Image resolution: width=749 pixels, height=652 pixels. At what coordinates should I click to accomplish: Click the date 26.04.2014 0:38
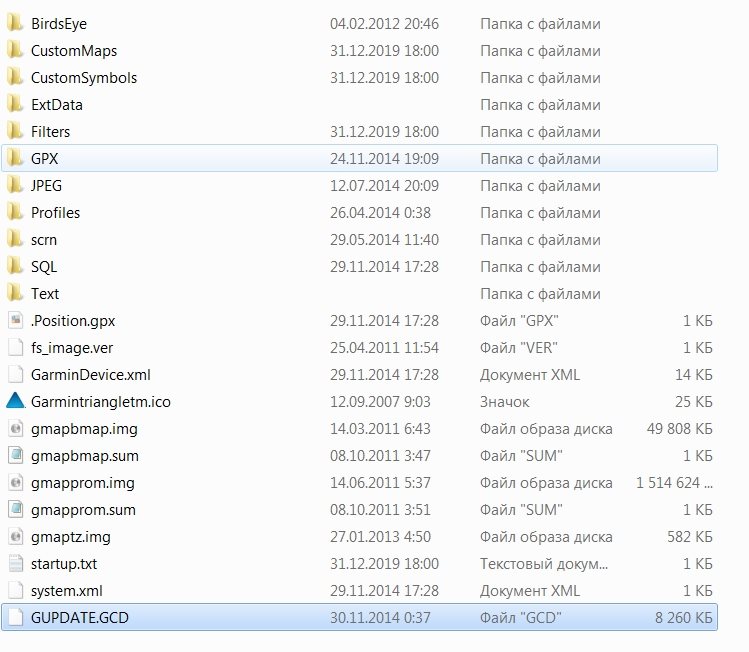click(x=380, y=213)
